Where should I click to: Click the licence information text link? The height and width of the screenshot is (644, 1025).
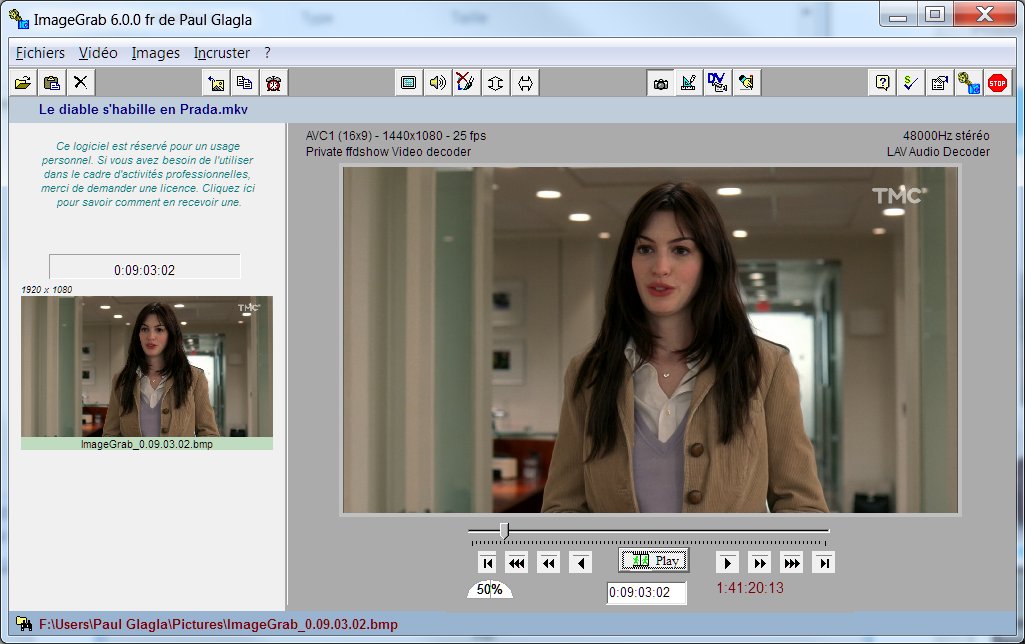(147, 175)
